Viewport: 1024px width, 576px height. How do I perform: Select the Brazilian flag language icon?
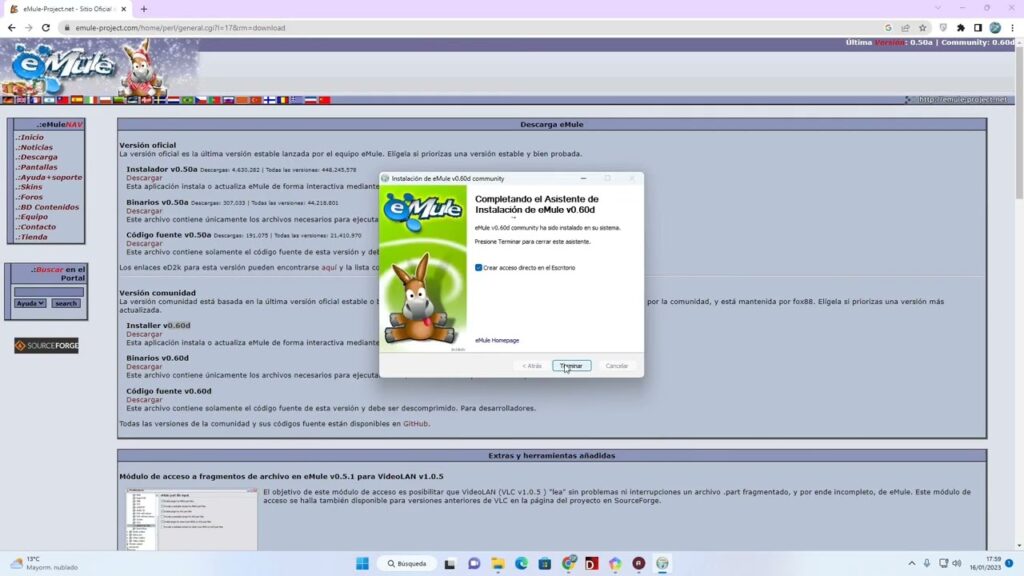click(x=187, y=100)
